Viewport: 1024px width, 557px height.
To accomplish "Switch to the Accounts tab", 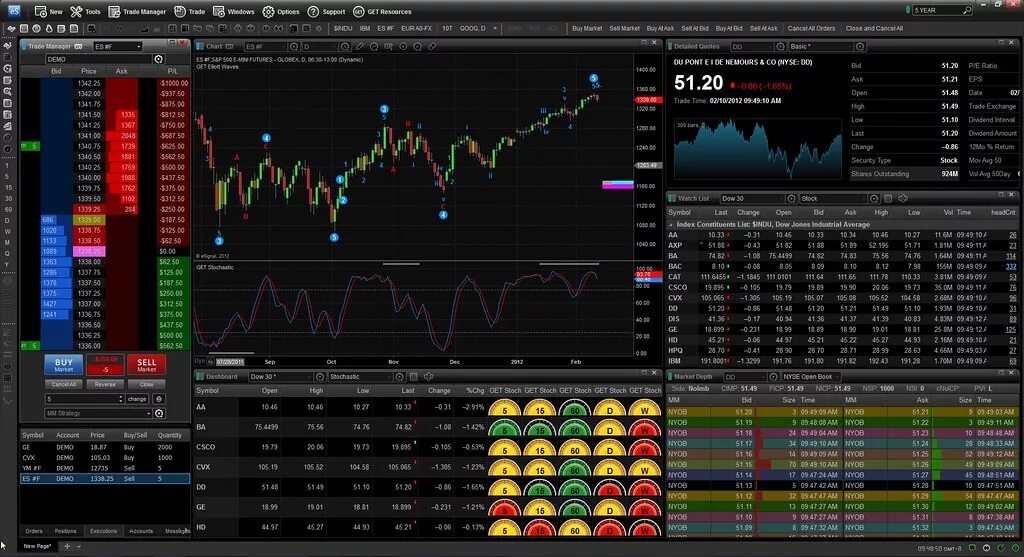I will 141,531.
